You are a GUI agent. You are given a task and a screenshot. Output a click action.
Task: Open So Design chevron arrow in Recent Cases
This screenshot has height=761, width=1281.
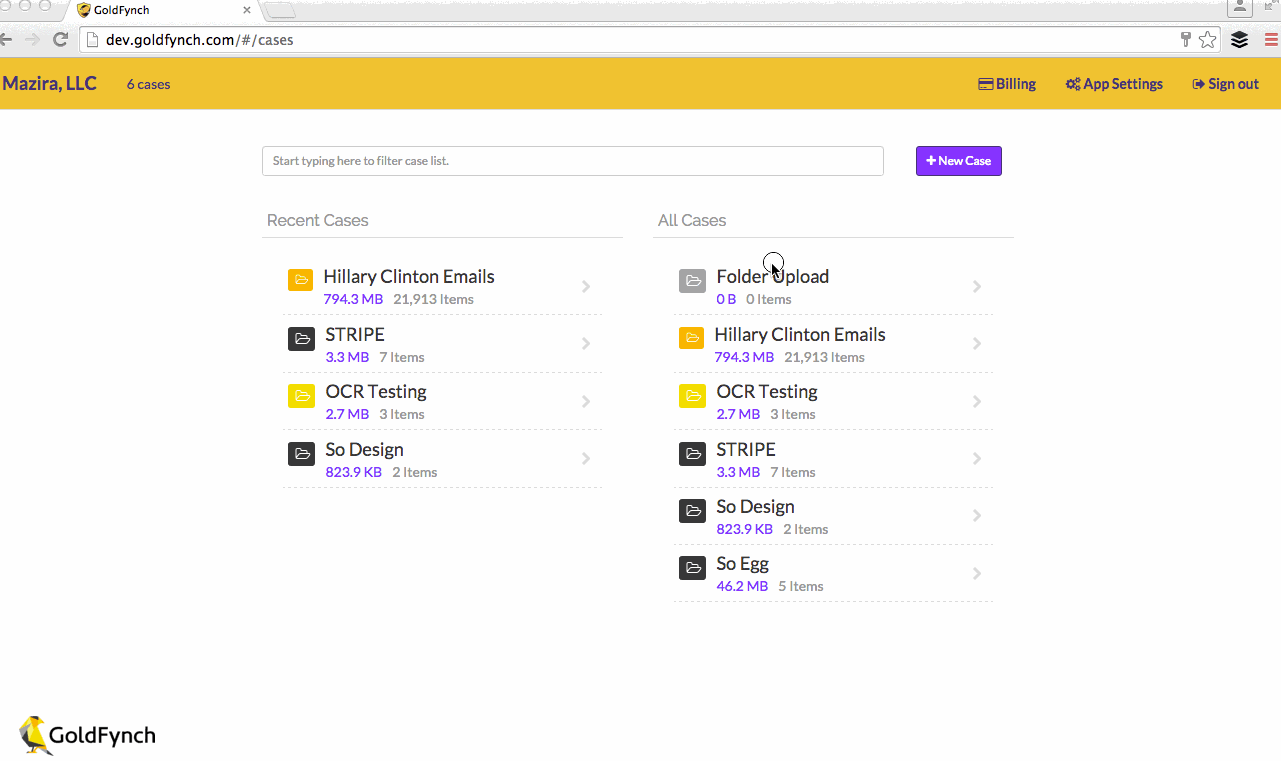[x=586, y=459]
